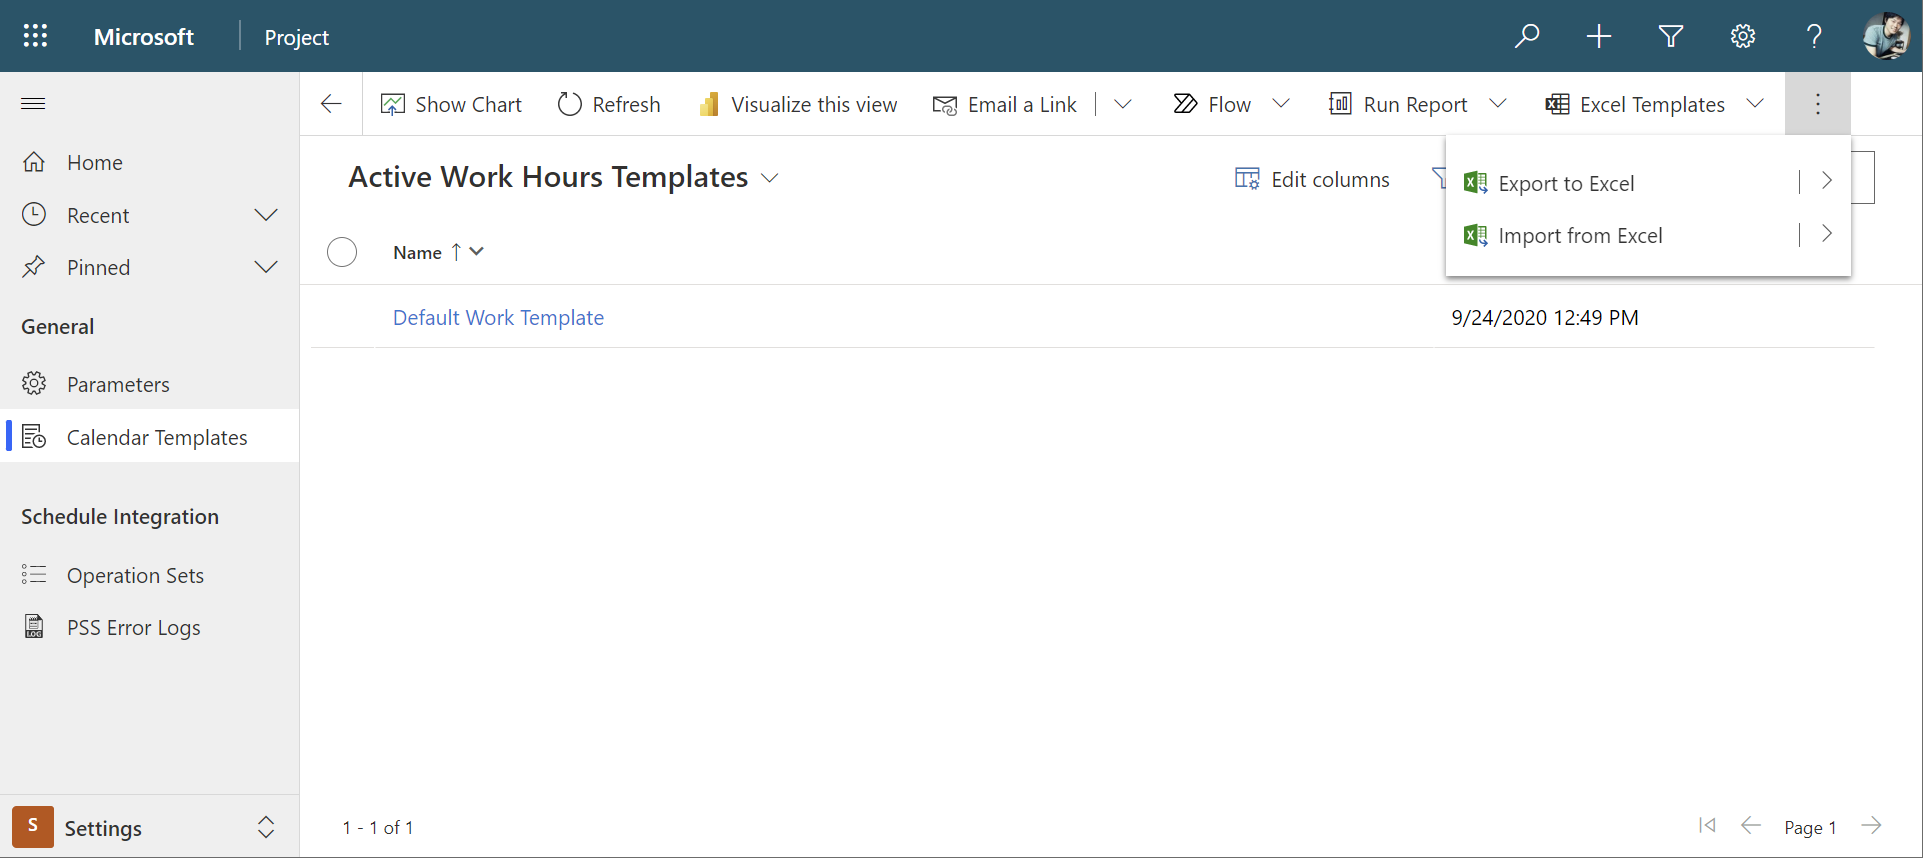Expand the Pinned chevron
The width and height of the screenshot is (1923, 858).
click(266, 267)
